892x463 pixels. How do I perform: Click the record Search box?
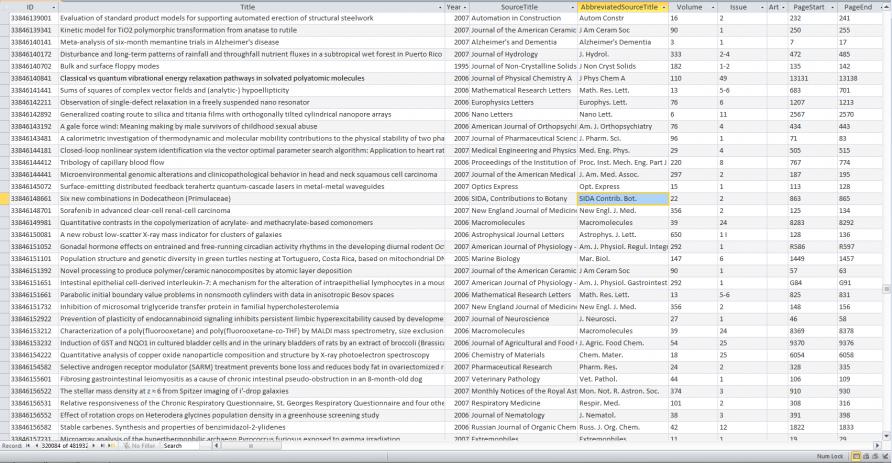[179, 446]
